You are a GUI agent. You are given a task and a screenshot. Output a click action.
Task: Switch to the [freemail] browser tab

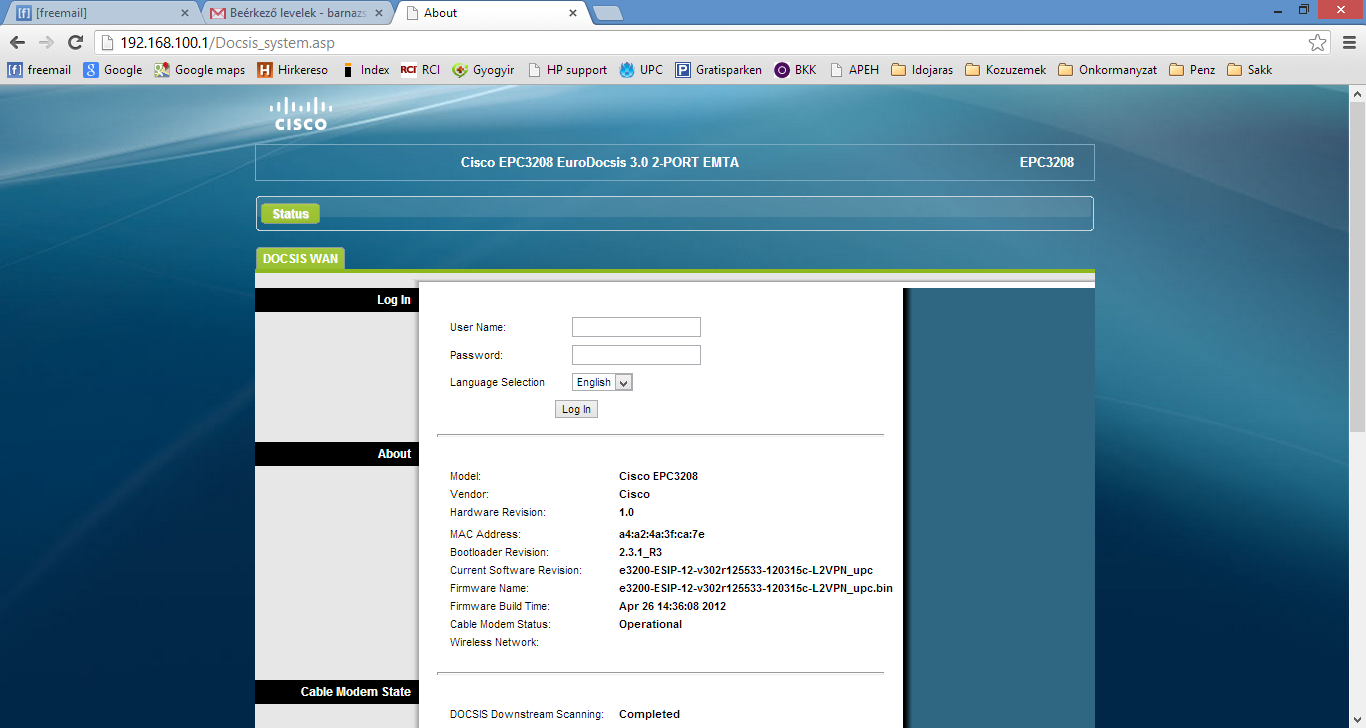pos(100,13)
